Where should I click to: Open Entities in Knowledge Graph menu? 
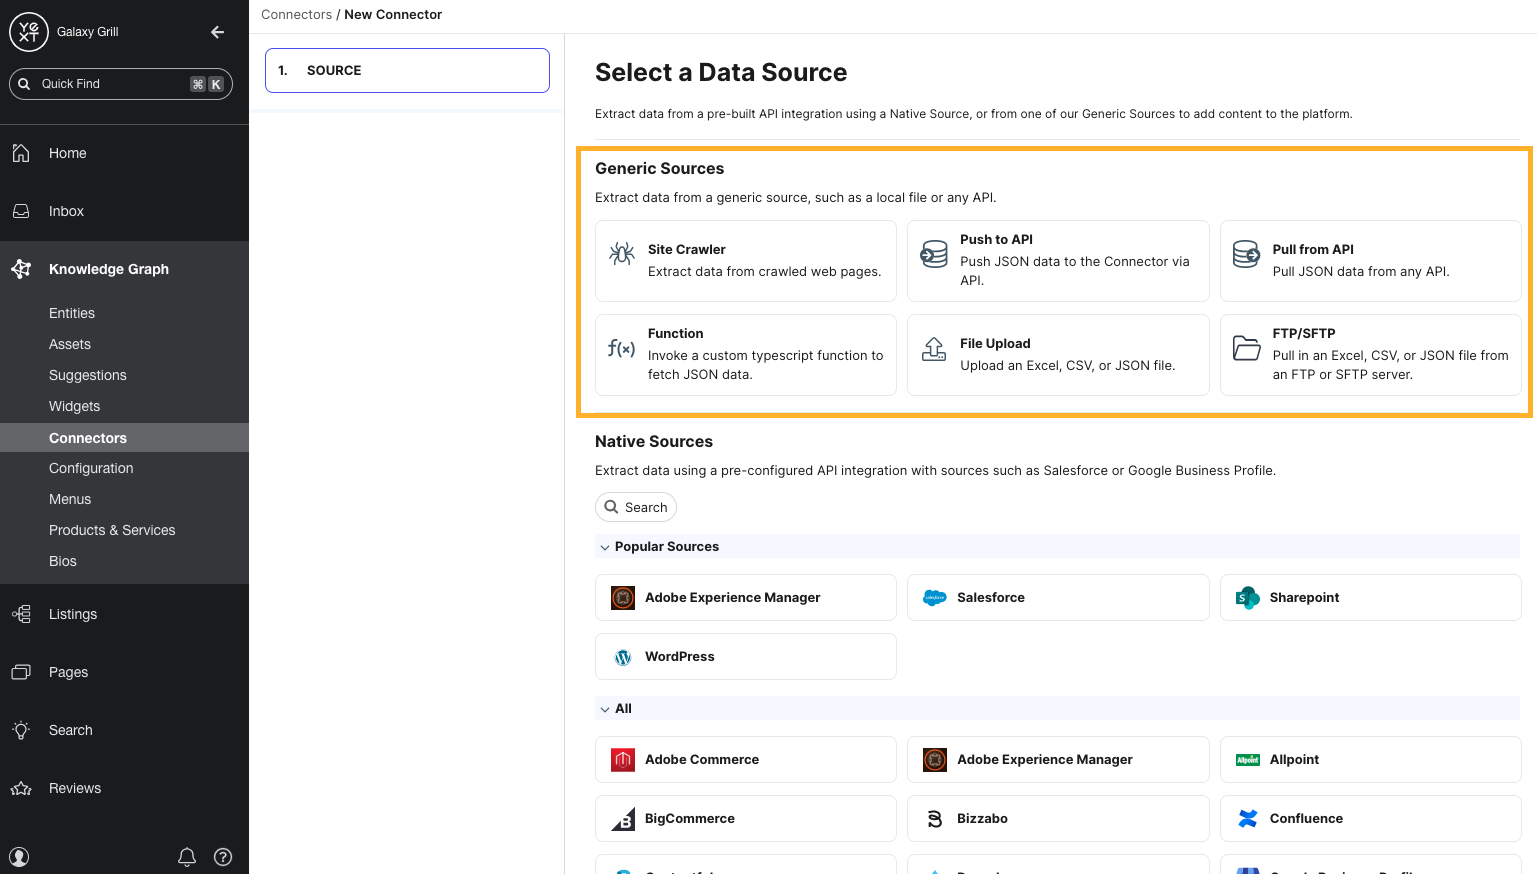(72, 313)
